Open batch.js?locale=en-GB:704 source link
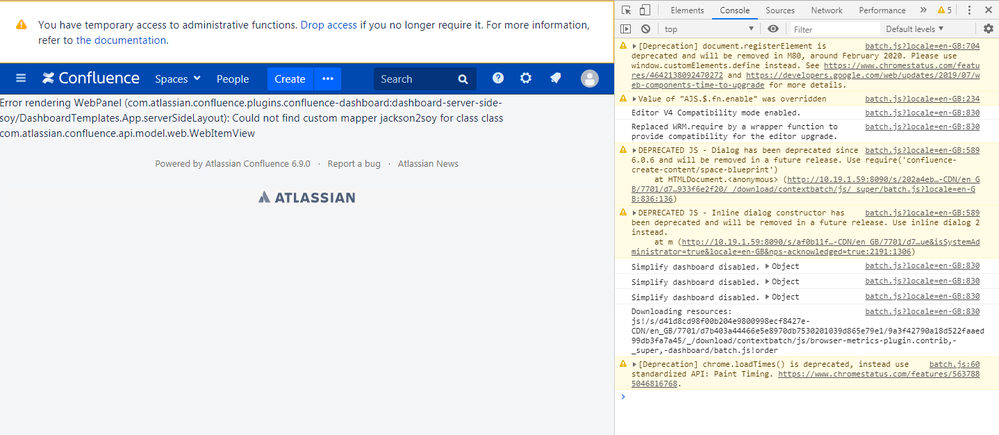The width and height of the screenshot is (999, 435). [922, 46]
